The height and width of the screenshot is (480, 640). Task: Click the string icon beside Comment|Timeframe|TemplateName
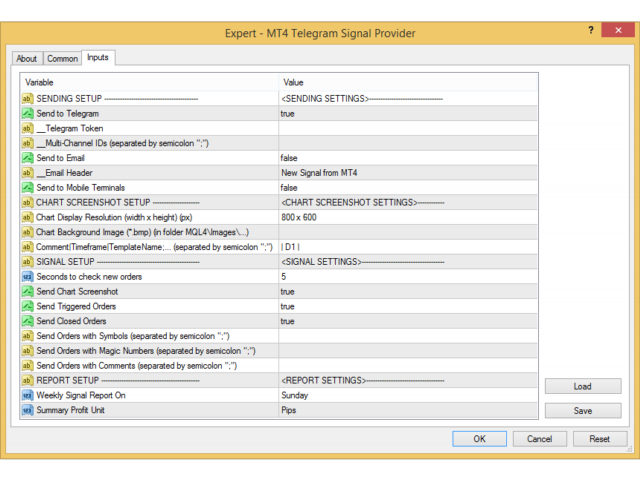tap(27, 247)
